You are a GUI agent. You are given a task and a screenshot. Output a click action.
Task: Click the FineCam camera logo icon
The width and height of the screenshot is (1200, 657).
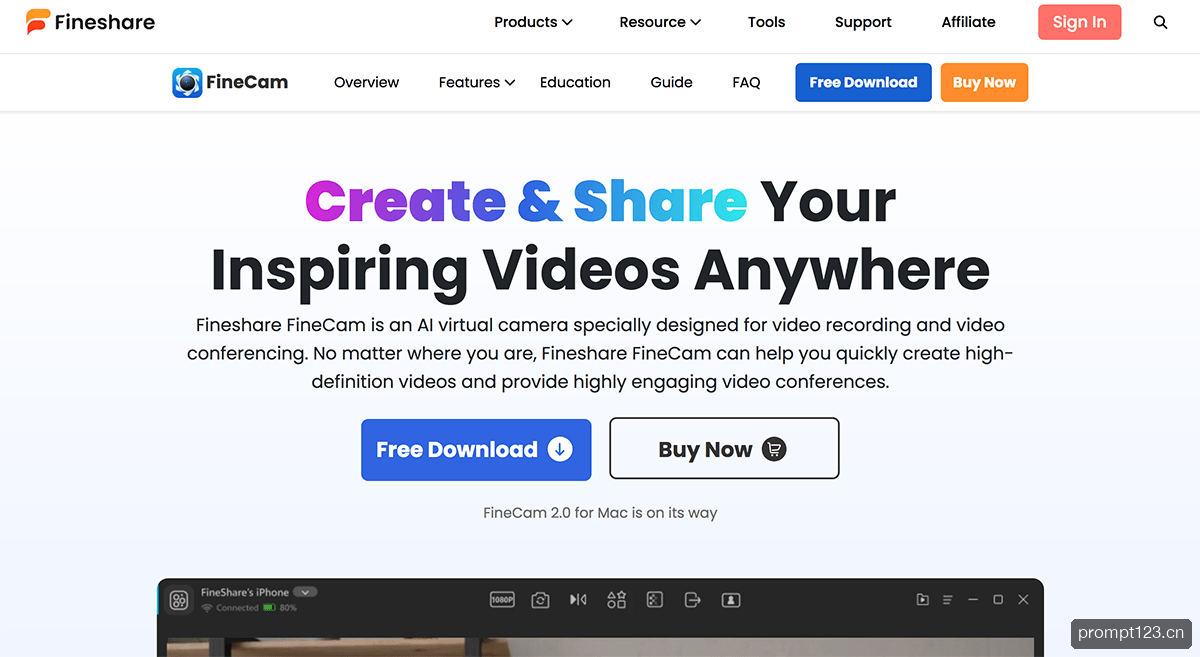(187, 83)
